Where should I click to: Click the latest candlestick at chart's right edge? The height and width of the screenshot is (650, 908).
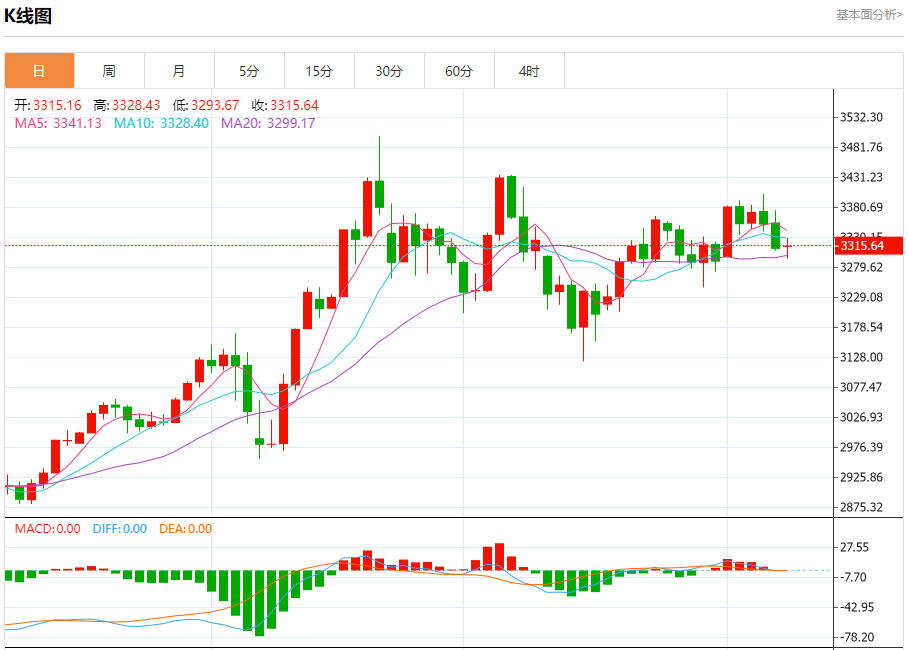point(787,247)
